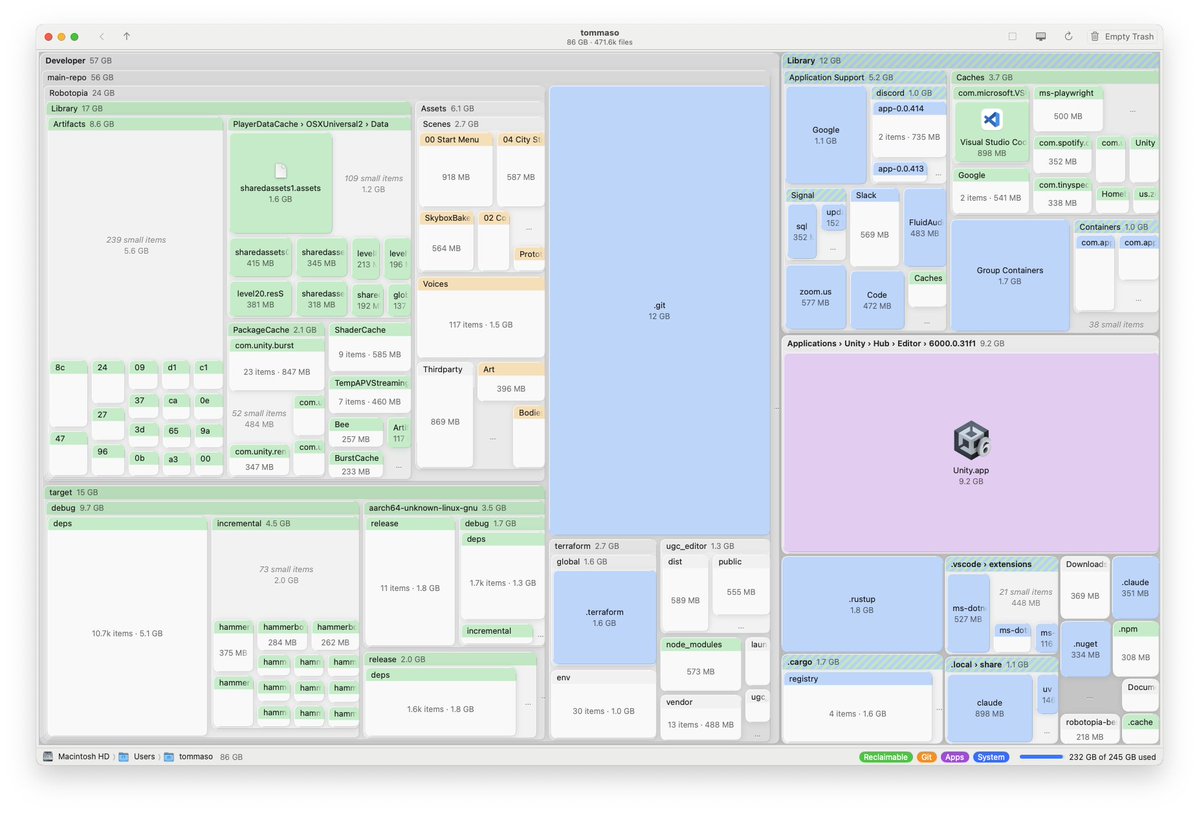1199x813 pixels.
Task: Click Users label in path bar
Action: coord(144,756)
